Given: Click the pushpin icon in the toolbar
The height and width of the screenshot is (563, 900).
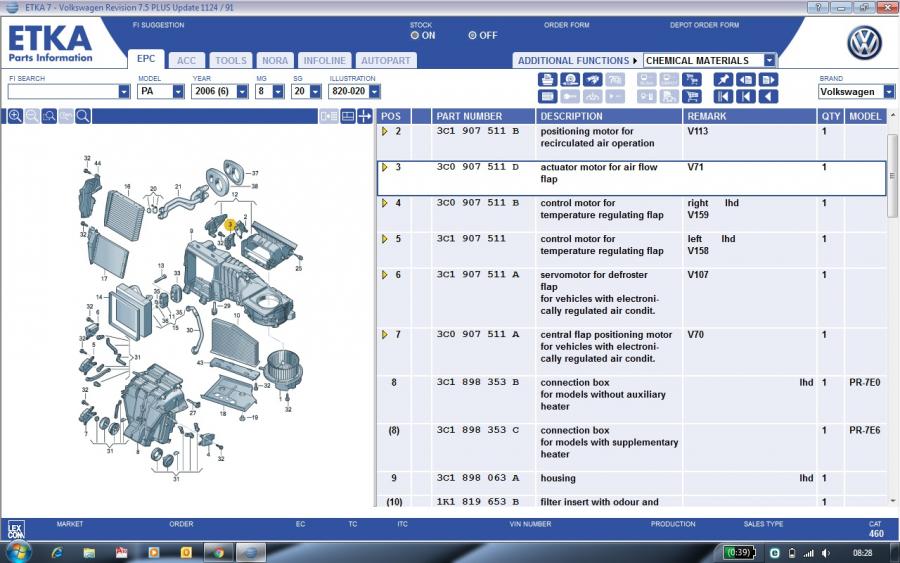Looking at the screenshot, I should [x=722, y=79].
